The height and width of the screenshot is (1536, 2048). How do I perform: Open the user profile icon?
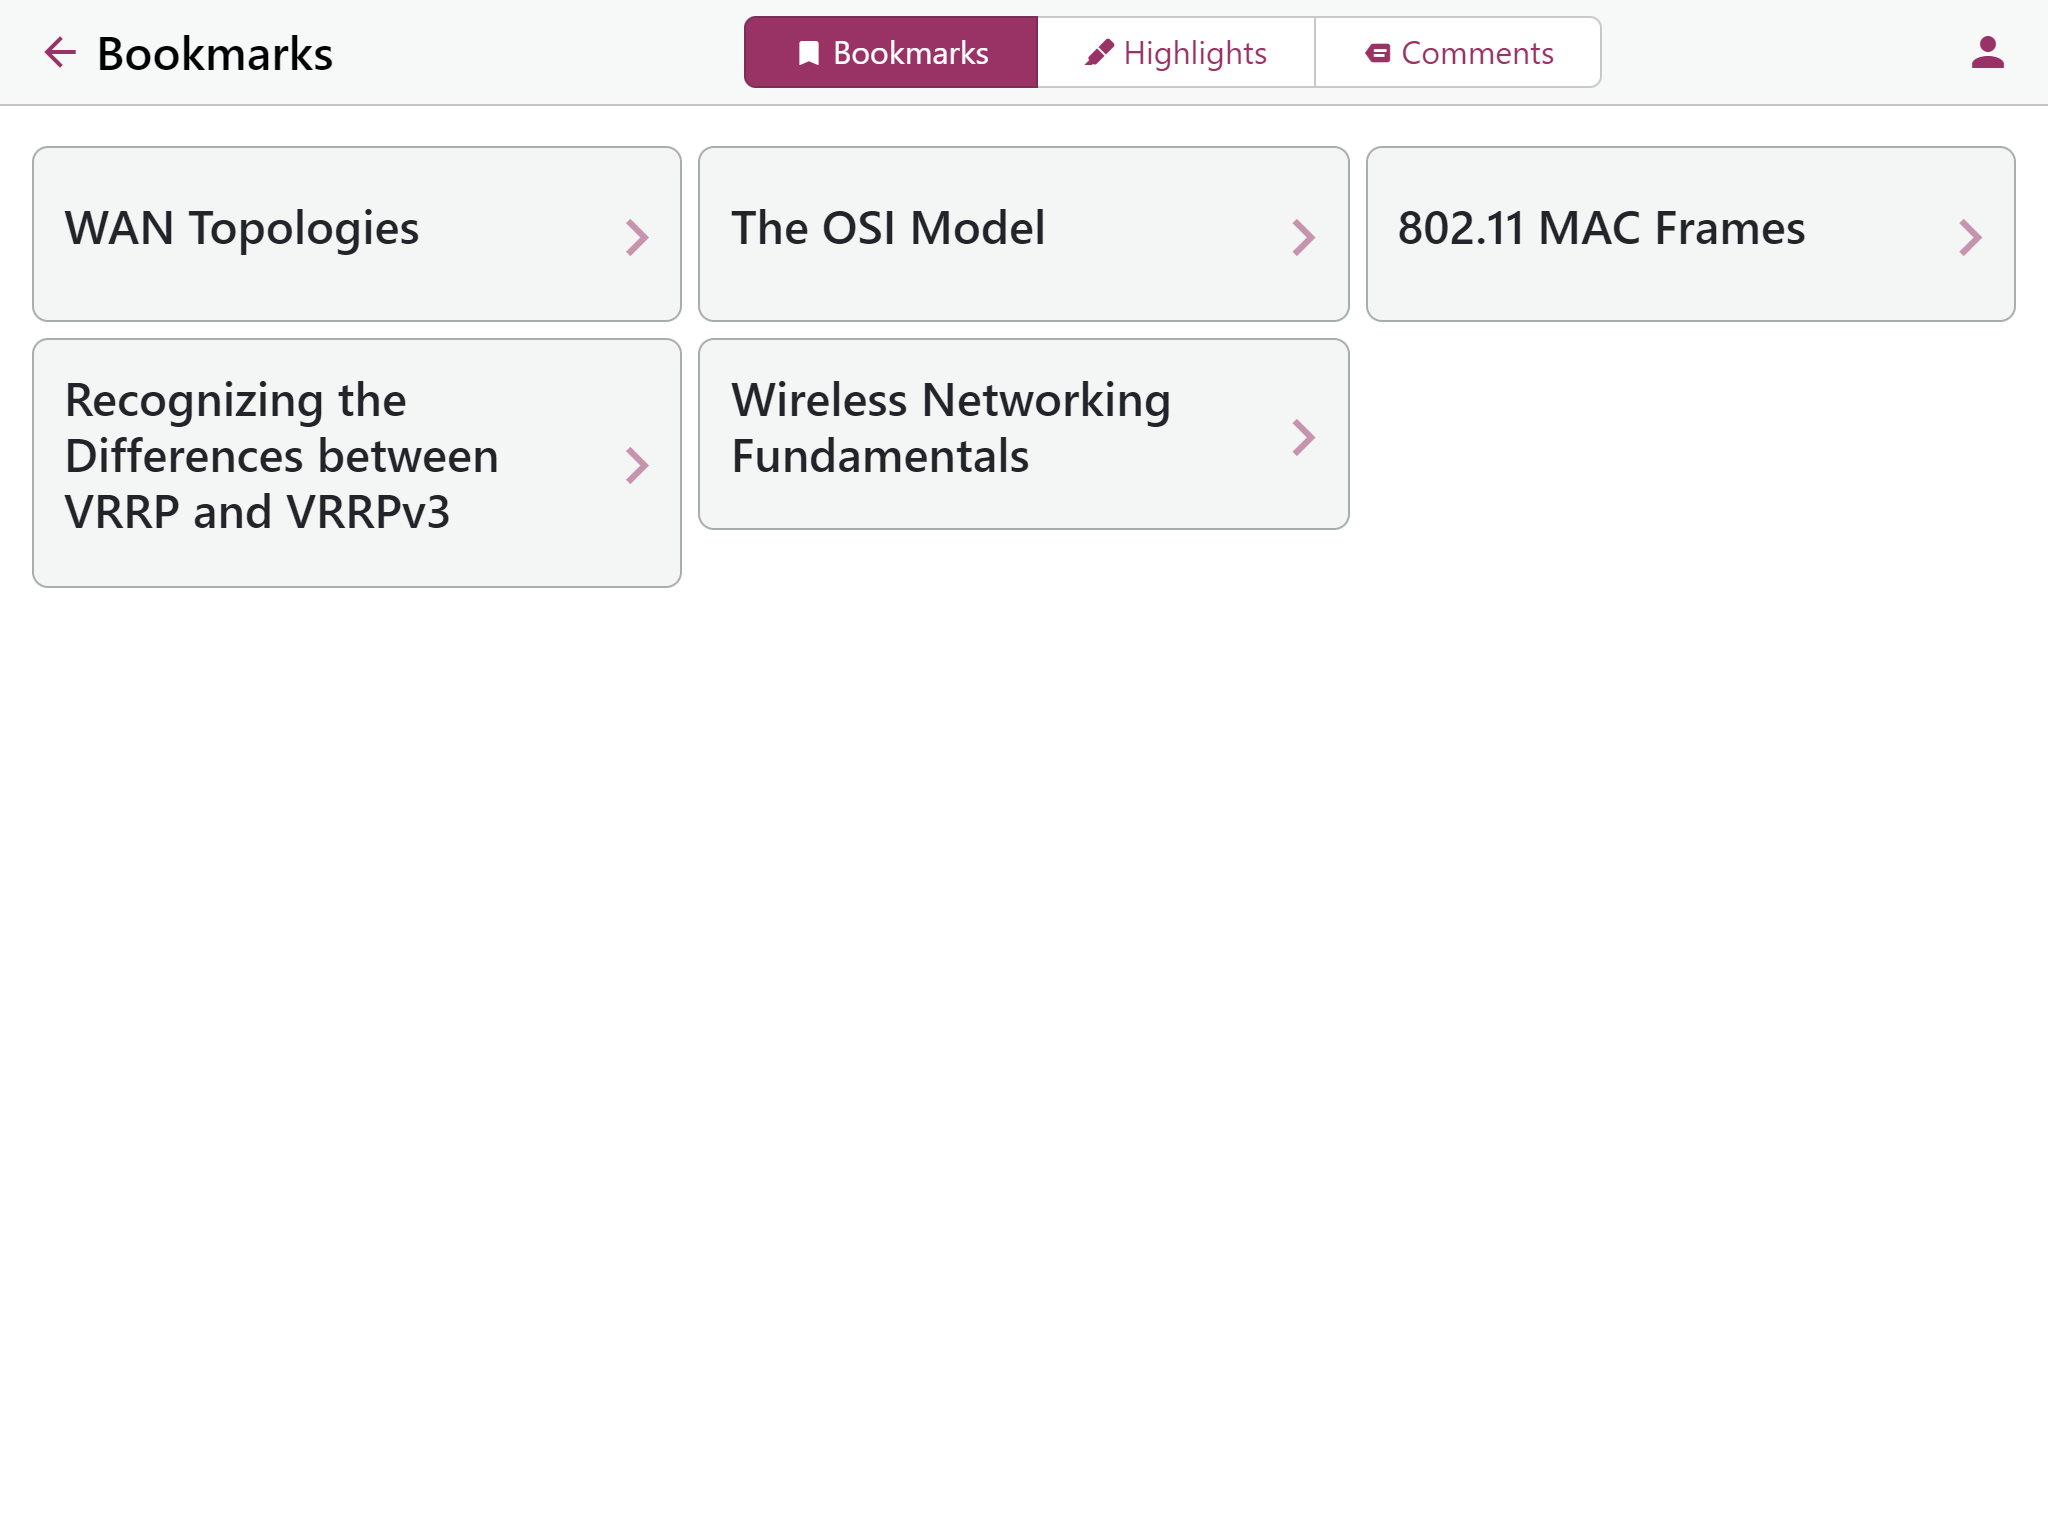1987,52
